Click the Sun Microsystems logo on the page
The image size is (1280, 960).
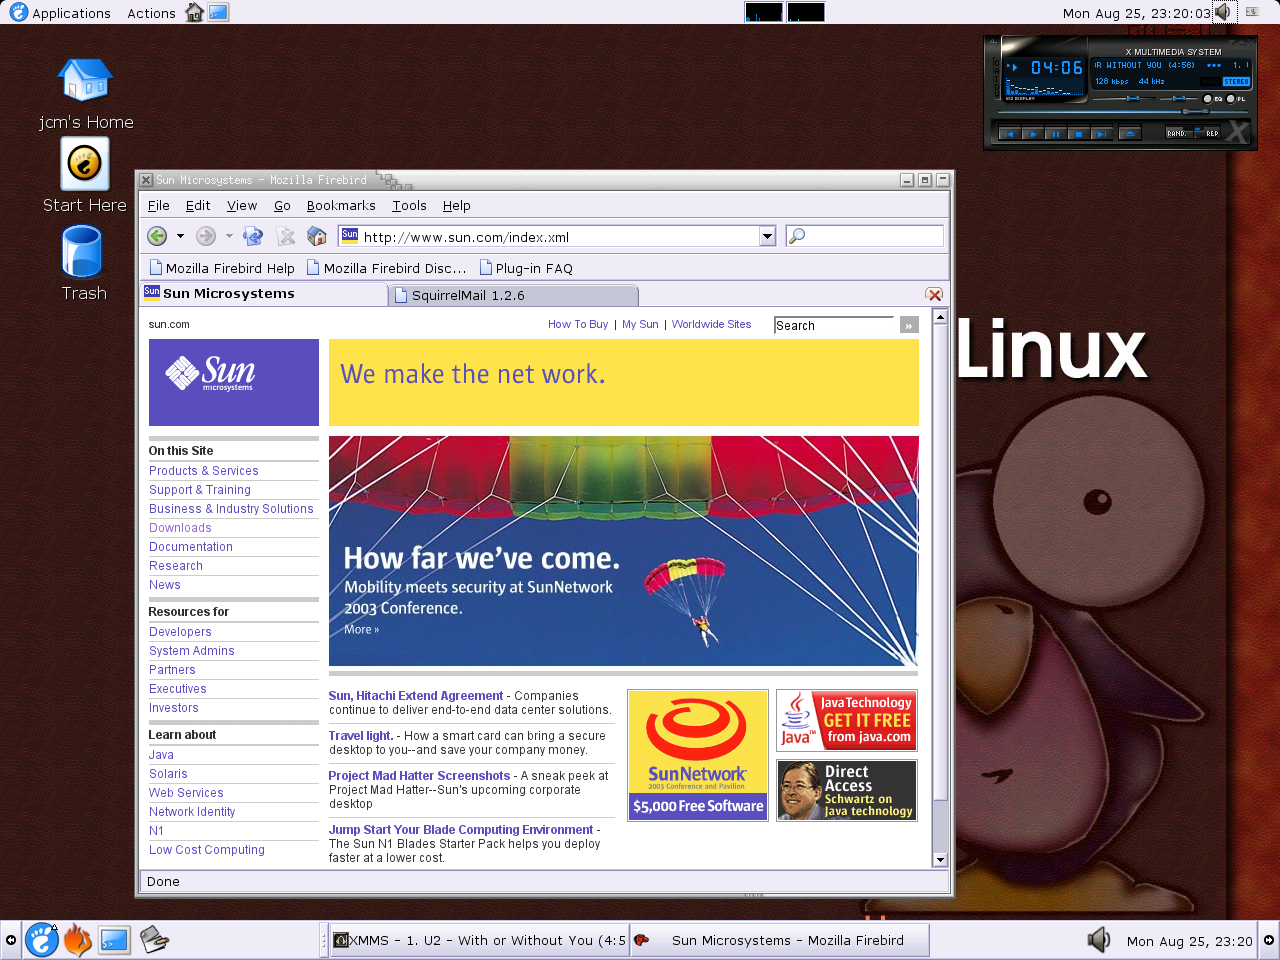pos(234,383)
